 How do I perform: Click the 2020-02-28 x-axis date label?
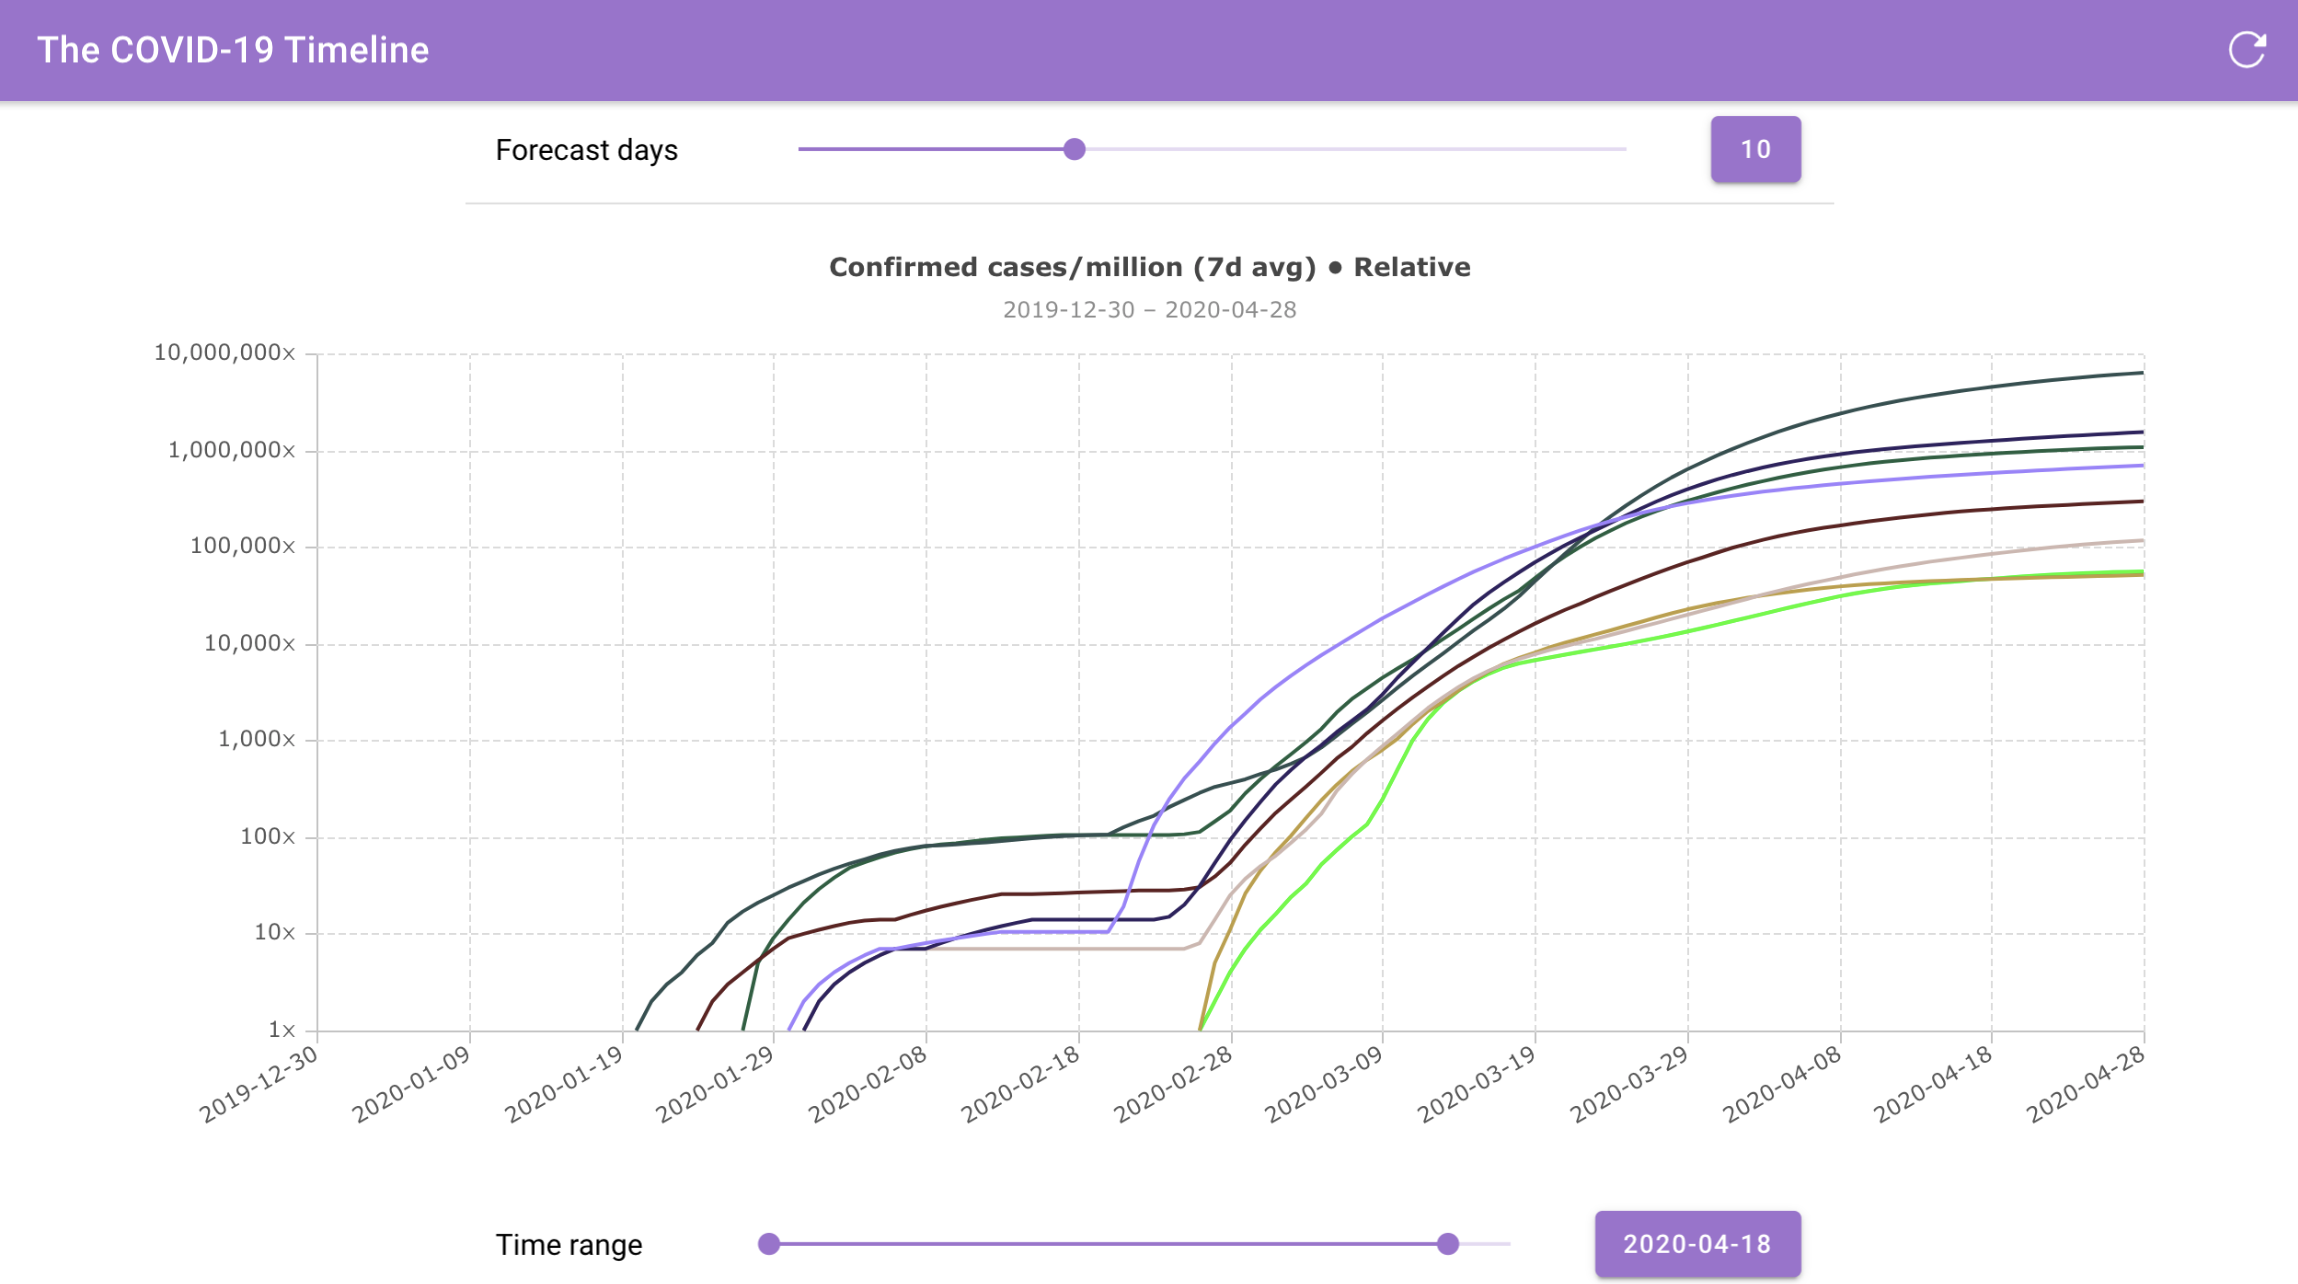pos(1174,1084)
